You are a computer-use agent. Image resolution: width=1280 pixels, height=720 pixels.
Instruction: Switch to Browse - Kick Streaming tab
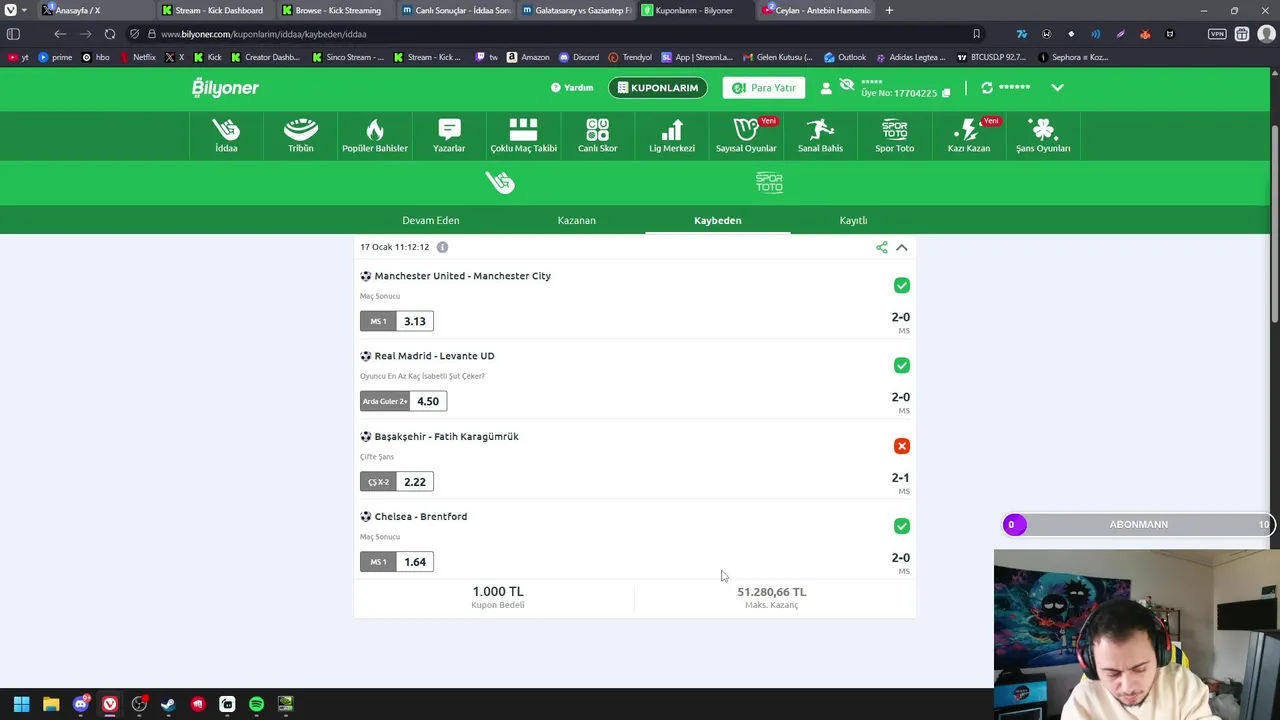point(332,10)
